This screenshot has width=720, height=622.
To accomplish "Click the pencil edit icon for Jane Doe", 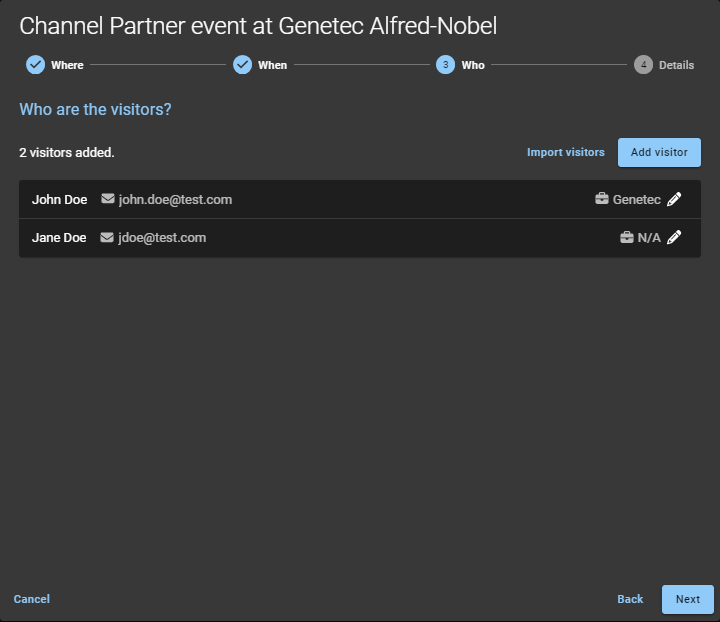I will (x=674, y=238).
